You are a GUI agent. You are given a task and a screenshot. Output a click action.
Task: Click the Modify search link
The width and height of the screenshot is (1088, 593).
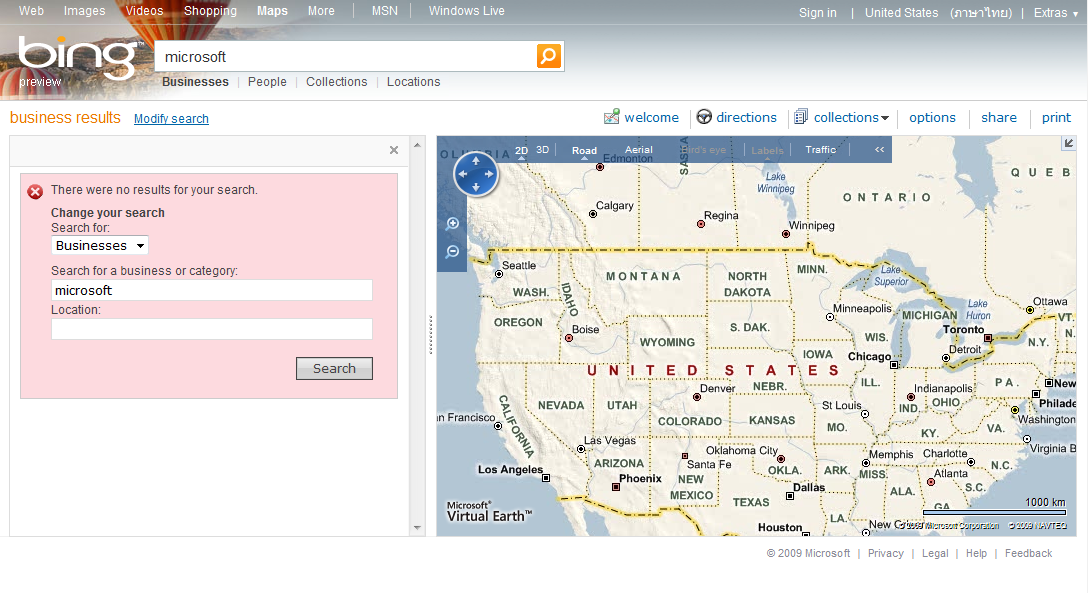[171, 119]
